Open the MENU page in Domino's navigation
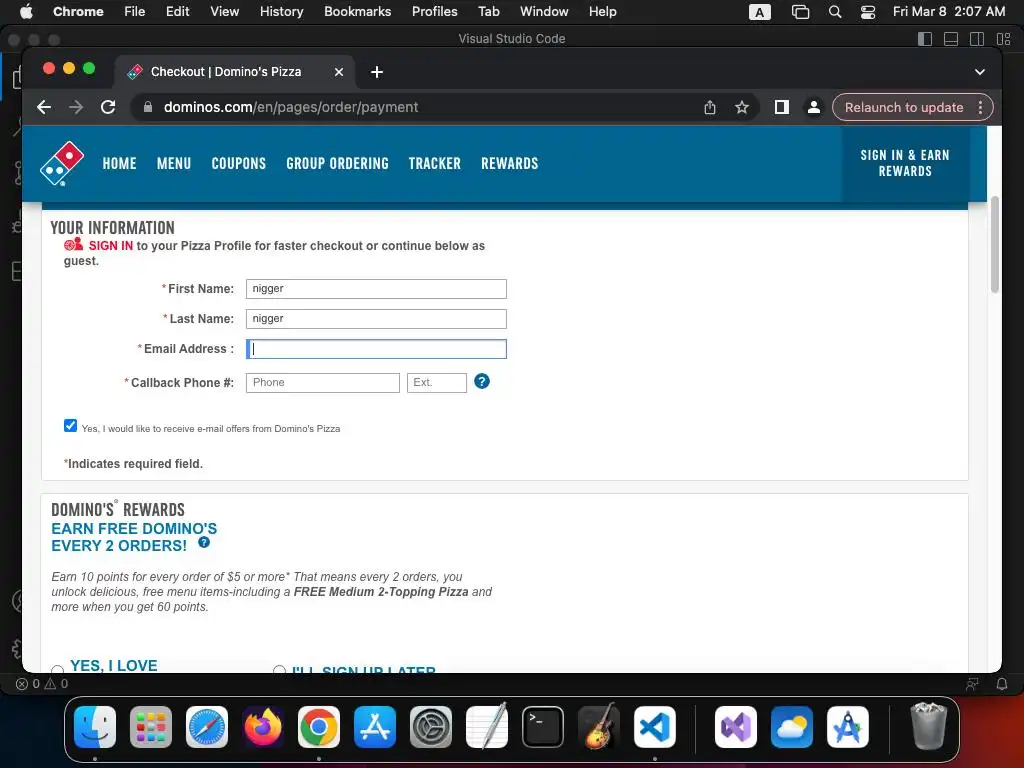 tap(174, 163)
